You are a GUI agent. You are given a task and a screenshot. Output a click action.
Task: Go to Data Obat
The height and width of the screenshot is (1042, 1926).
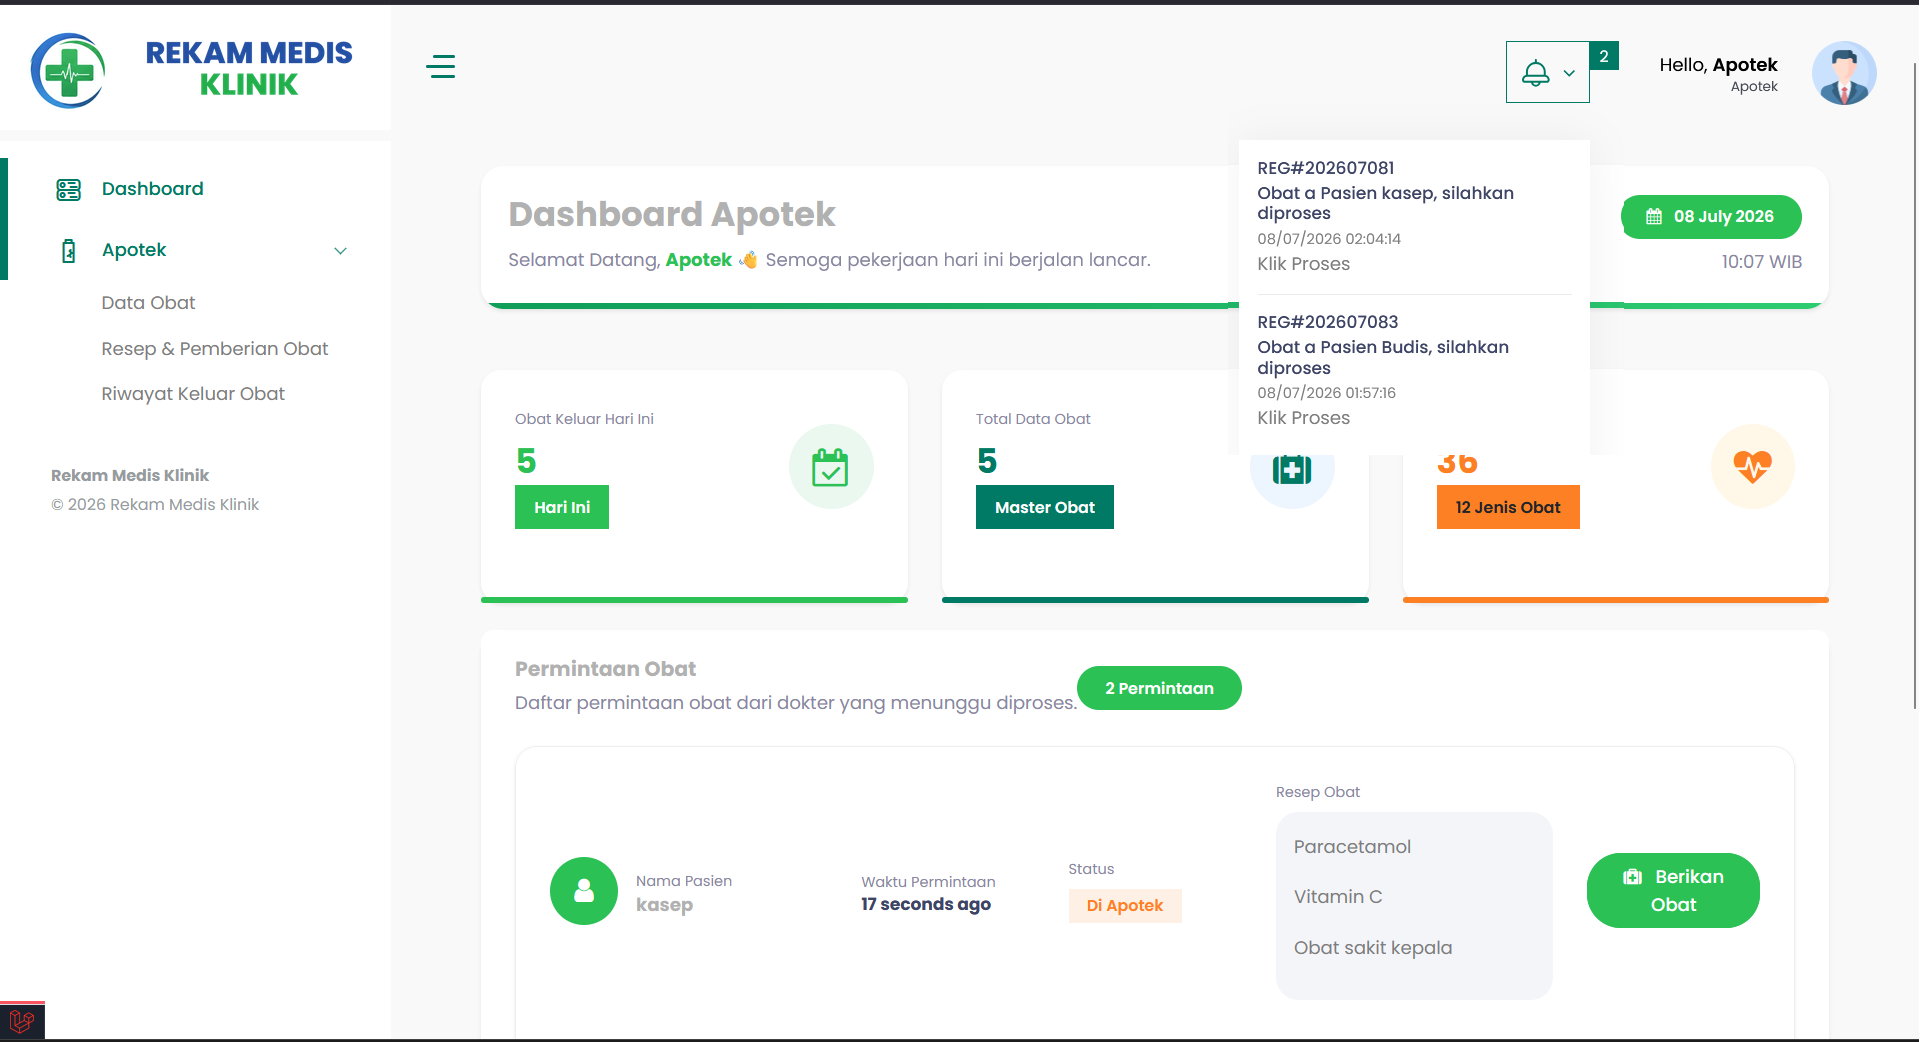pyautogui.click(x=148, y=303)
